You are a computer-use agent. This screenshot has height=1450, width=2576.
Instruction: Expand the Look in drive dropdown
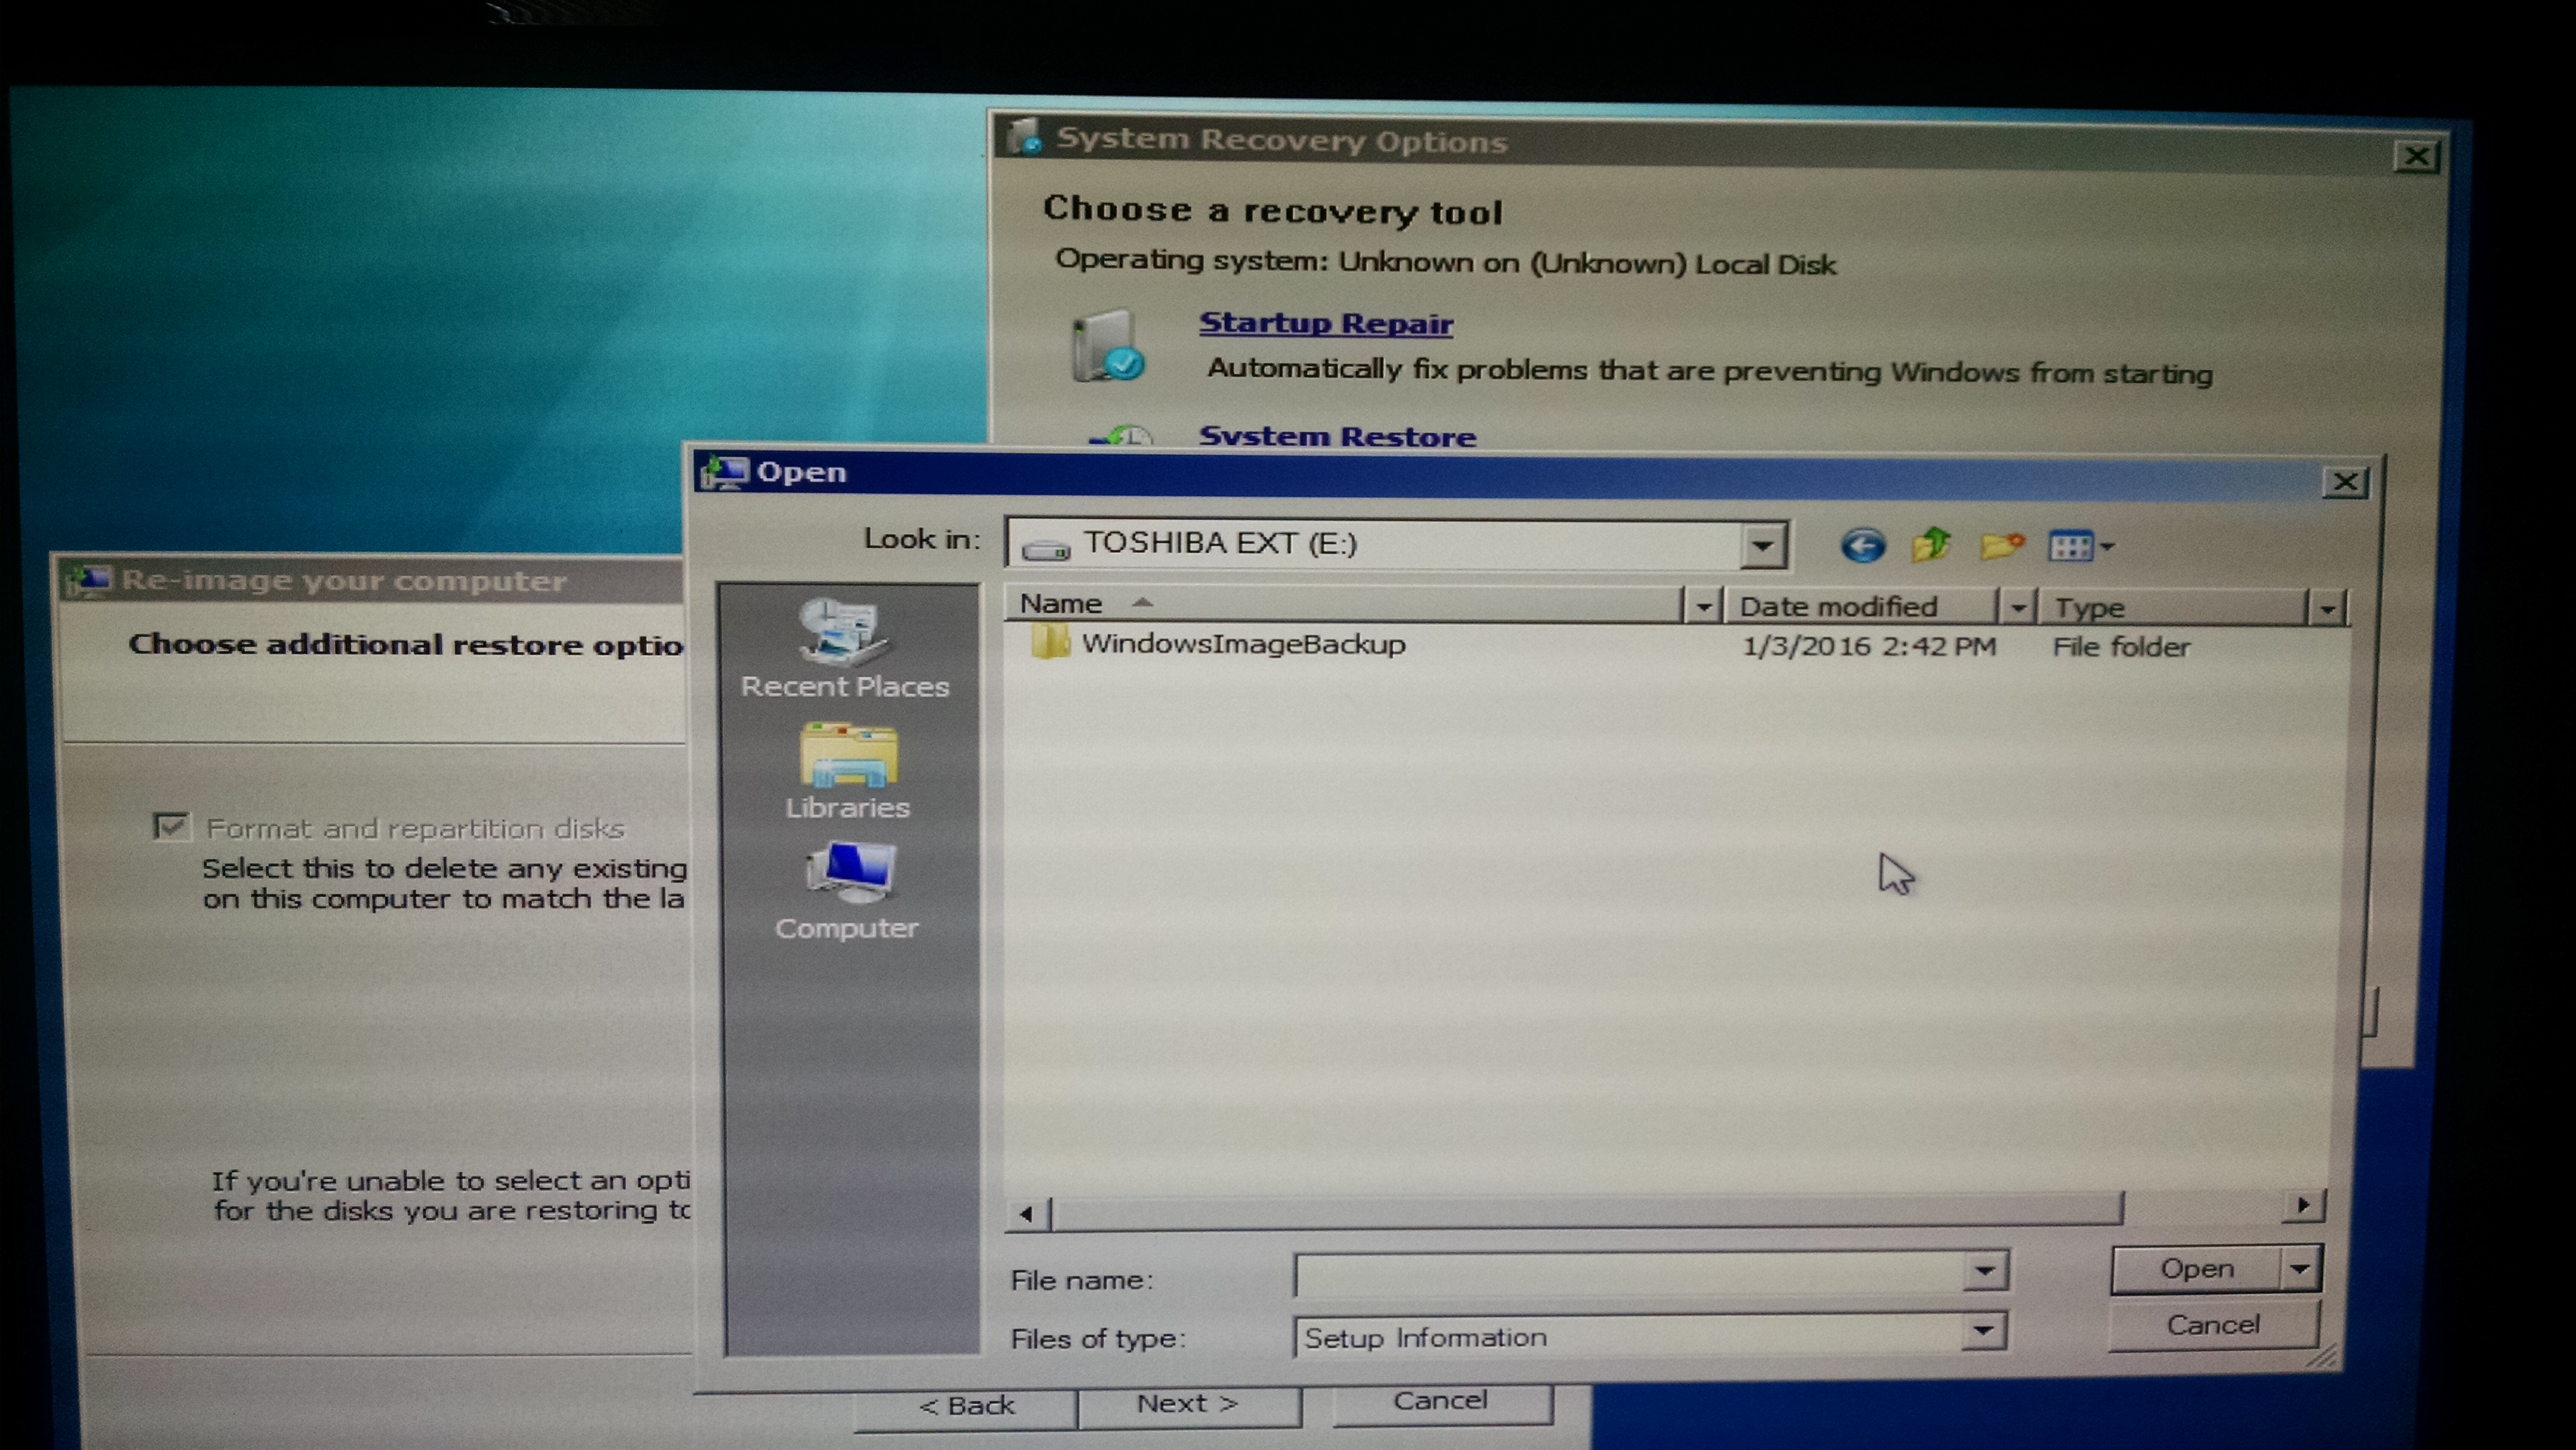click(1762, 546)
